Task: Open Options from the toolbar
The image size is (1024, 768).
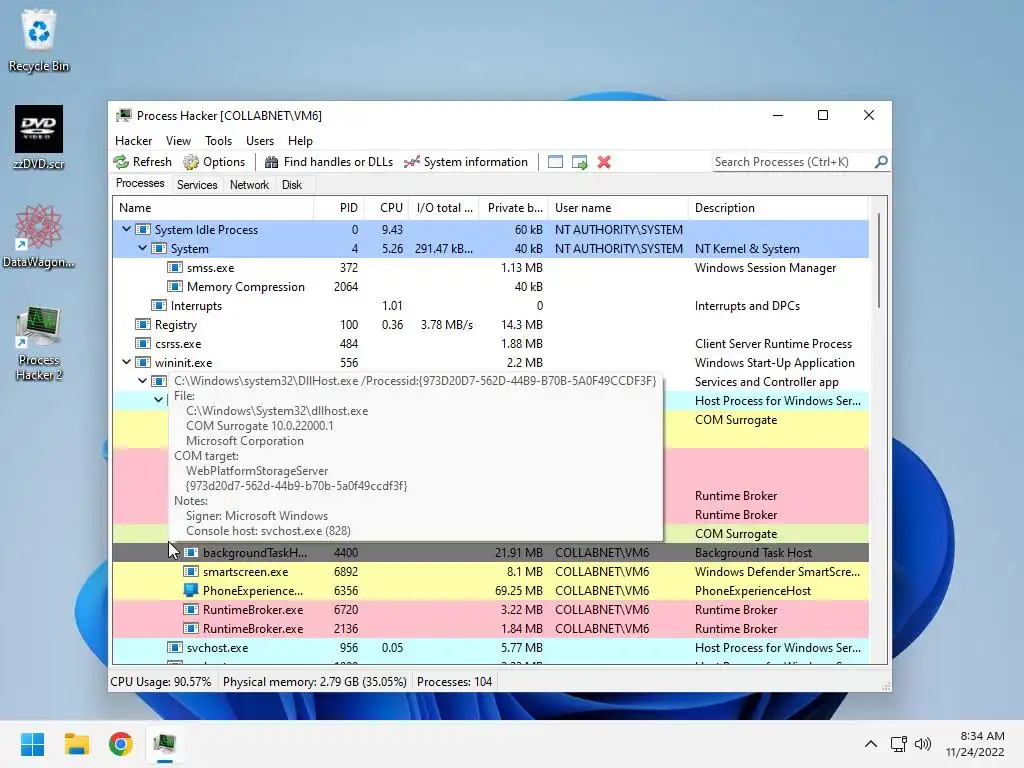Action: (x=214, y=162)
